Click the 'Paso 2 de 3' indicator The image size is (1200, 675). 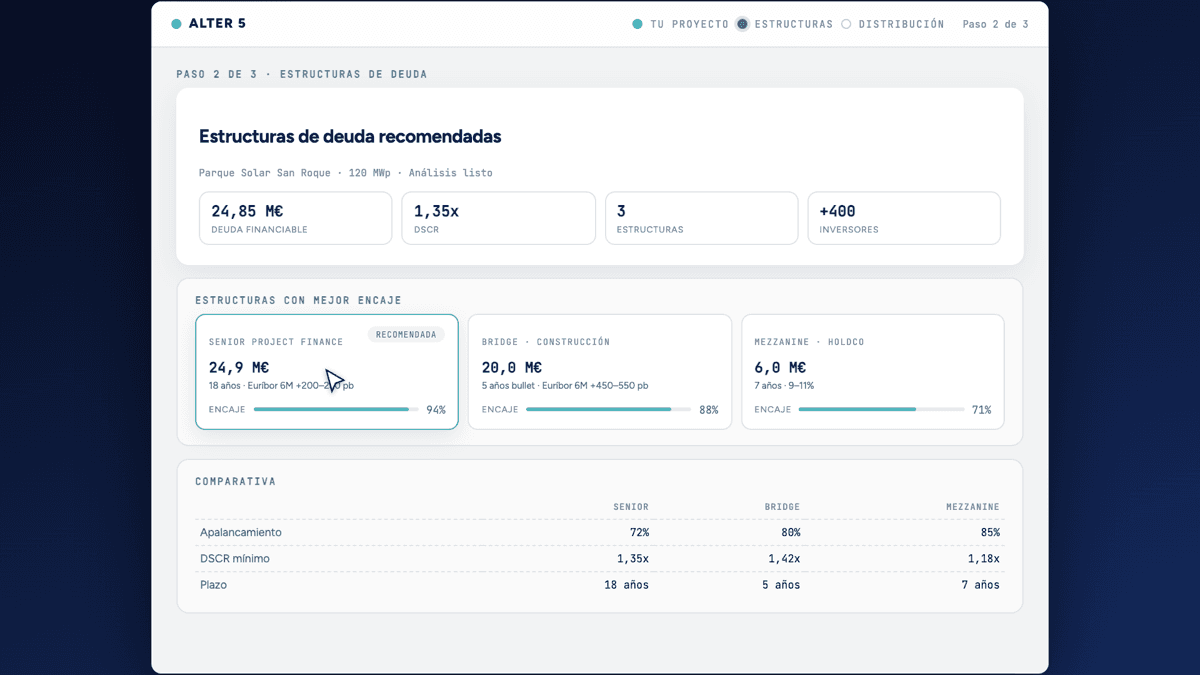coord(995,24)
